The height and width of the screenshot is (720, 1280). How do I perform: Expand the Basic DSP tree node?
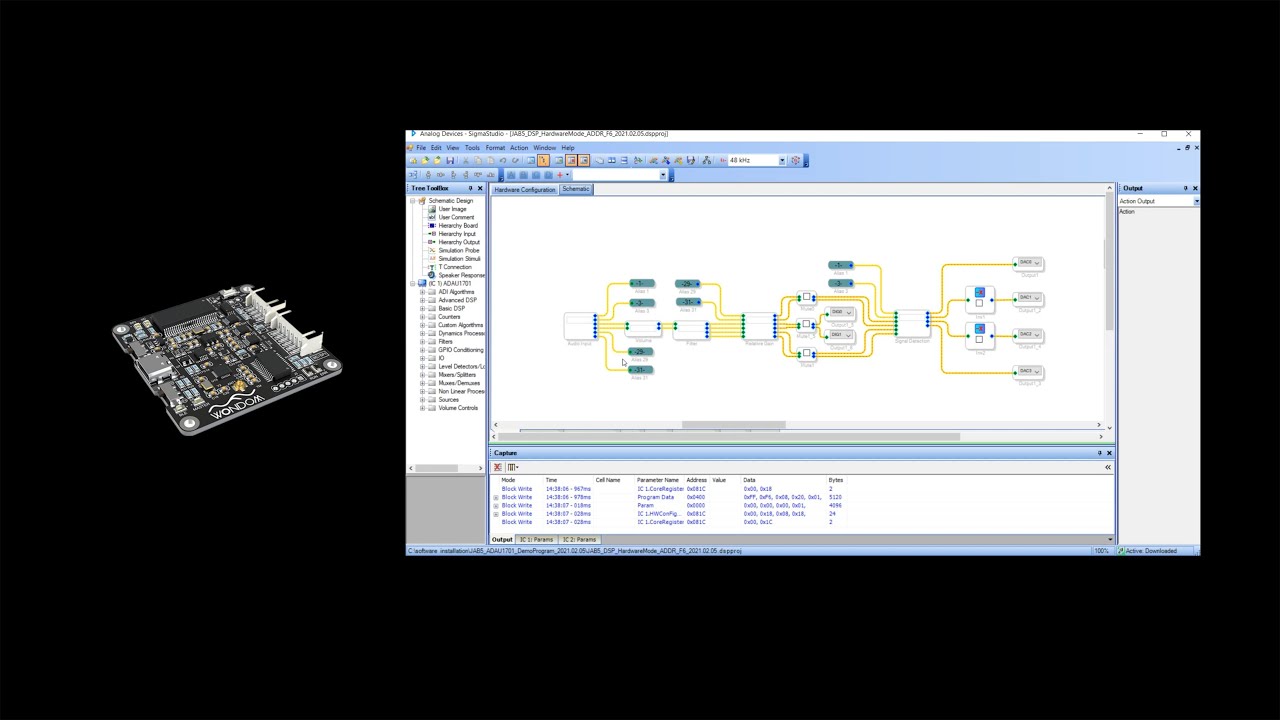[422, 308]
